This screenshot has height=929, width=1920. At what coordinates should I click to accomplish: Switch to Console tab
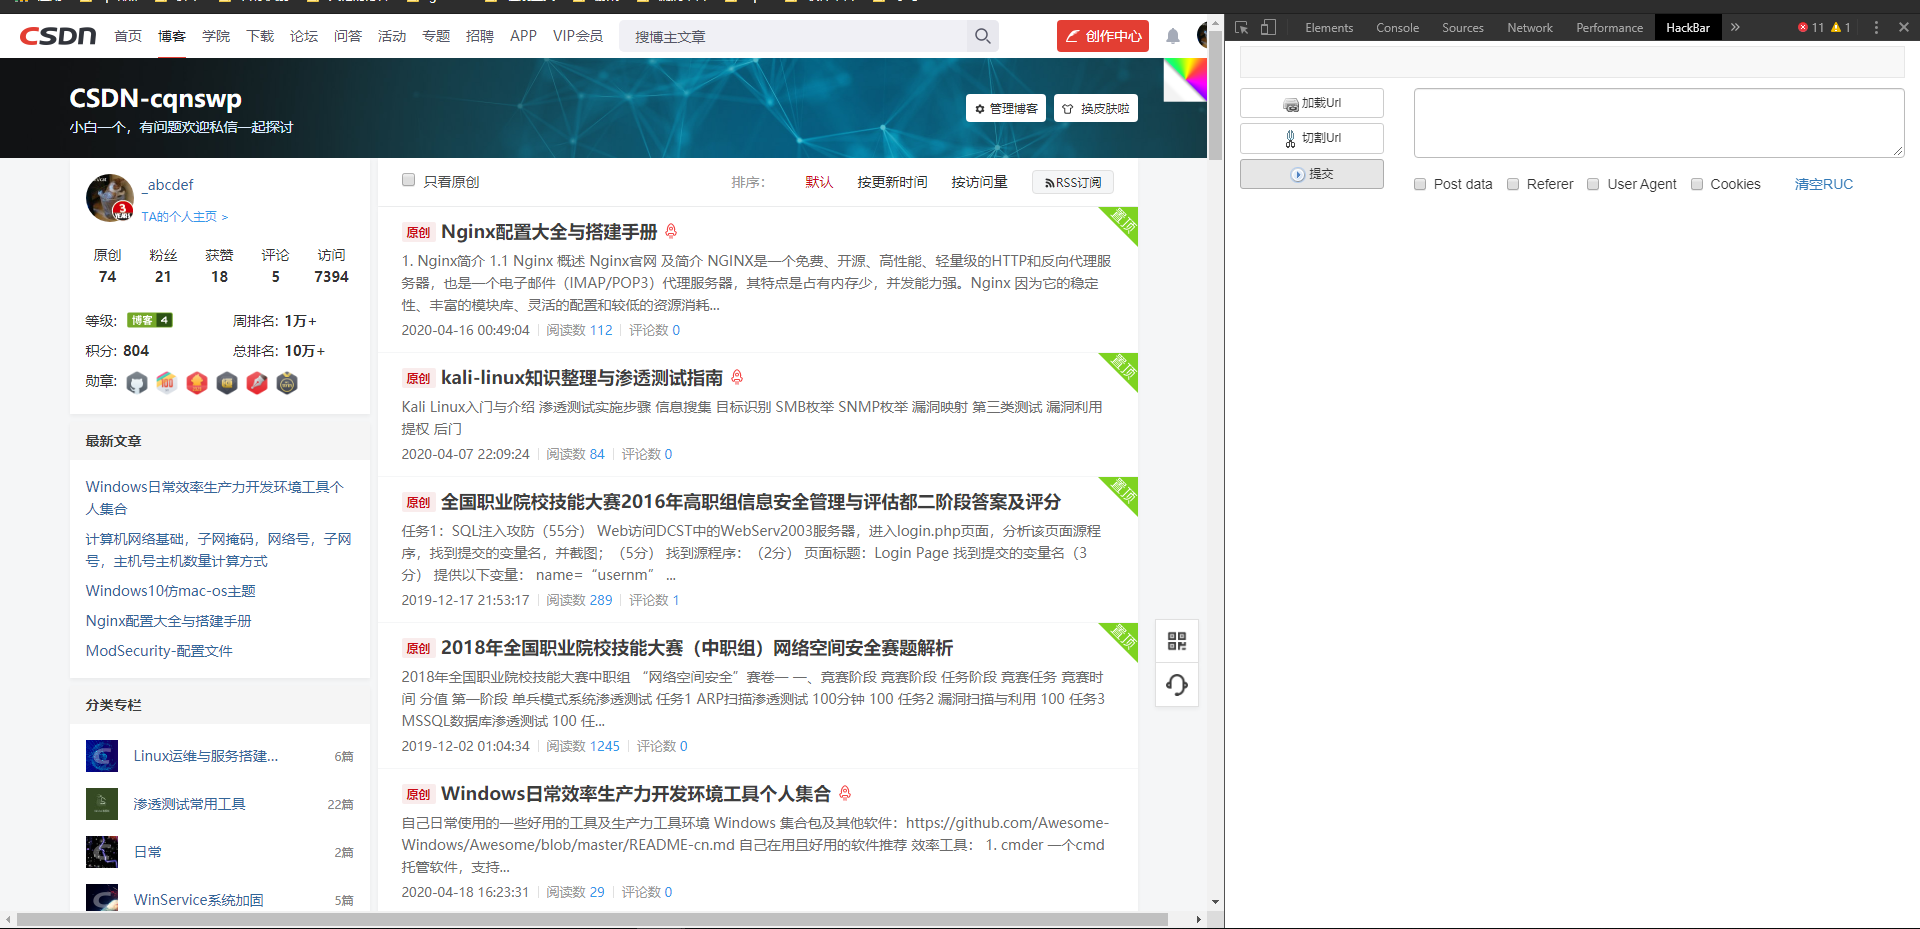1397,28
